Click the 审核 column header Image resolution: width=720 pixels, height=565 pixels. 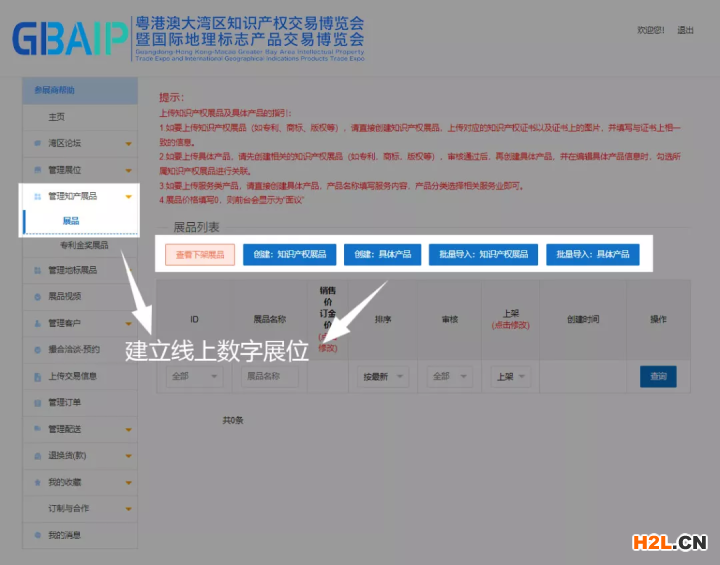(x=450, y=319)
